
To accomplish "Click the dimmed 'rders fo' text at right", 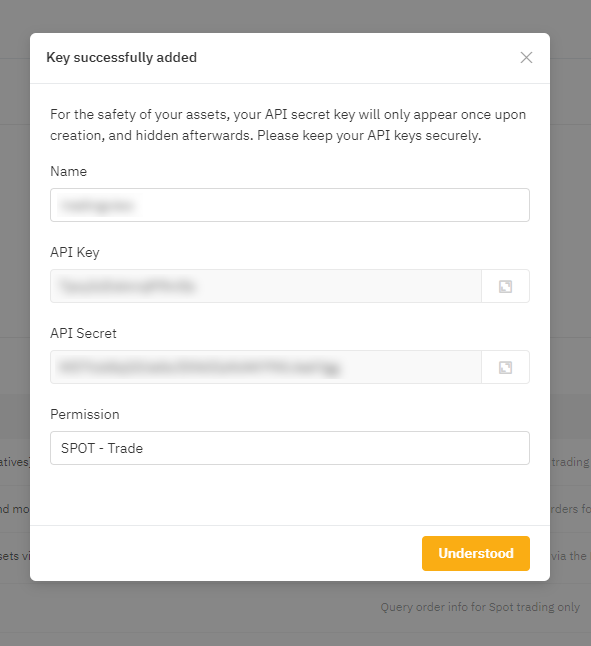I will (570, 509).
